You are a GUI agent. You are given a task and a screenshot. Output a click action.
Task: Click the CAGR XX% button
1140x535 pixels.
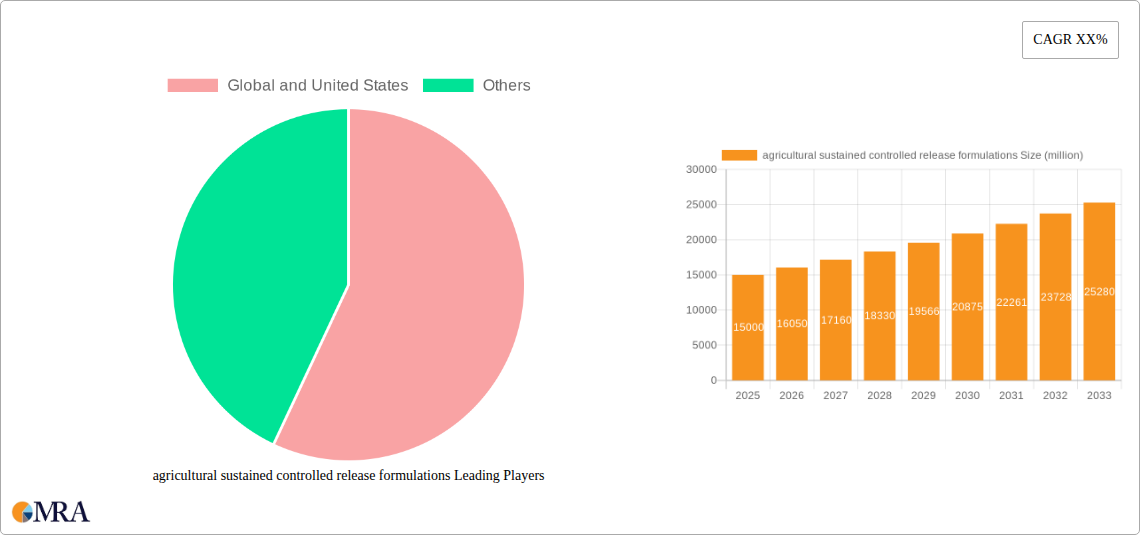pos(1069,40)
